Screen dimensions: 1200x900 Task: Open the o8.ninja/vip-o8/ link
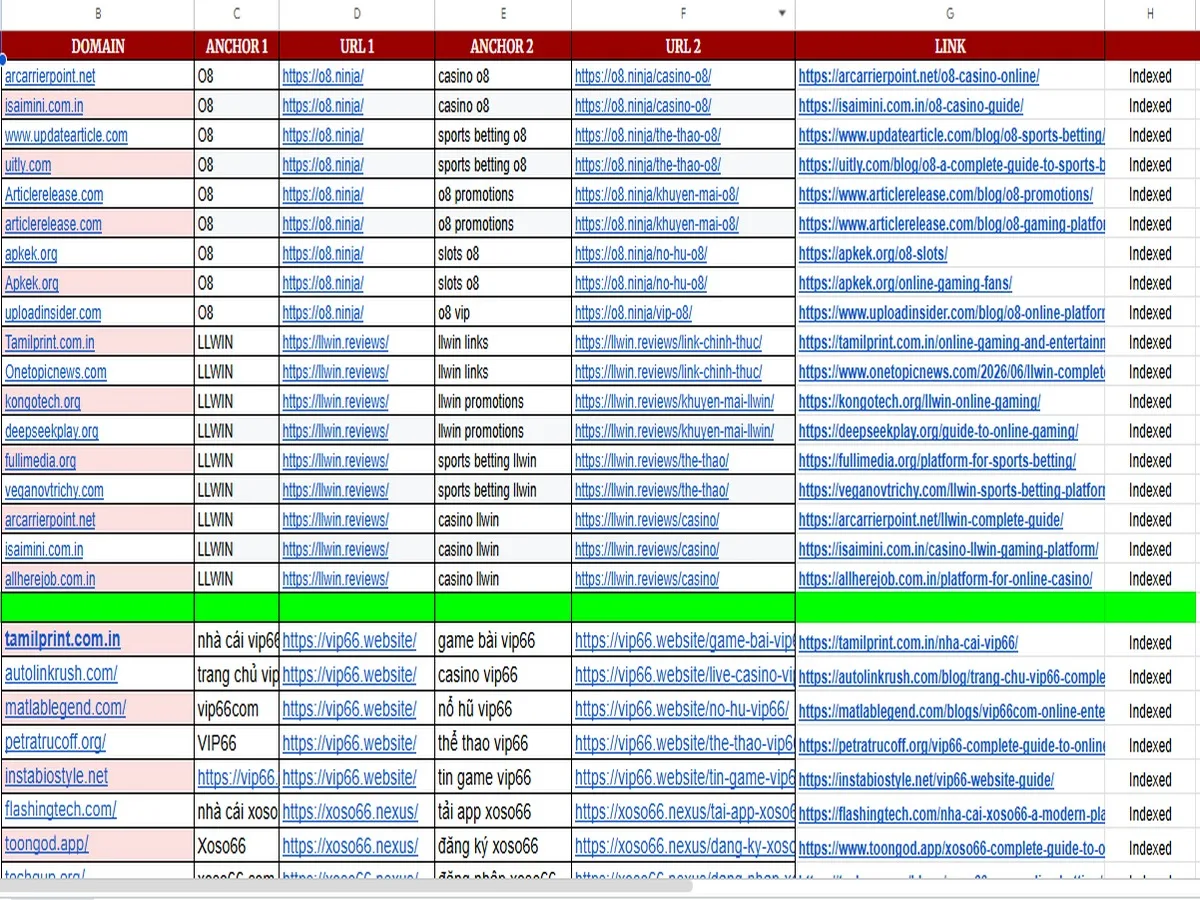(x=633, y=313)
